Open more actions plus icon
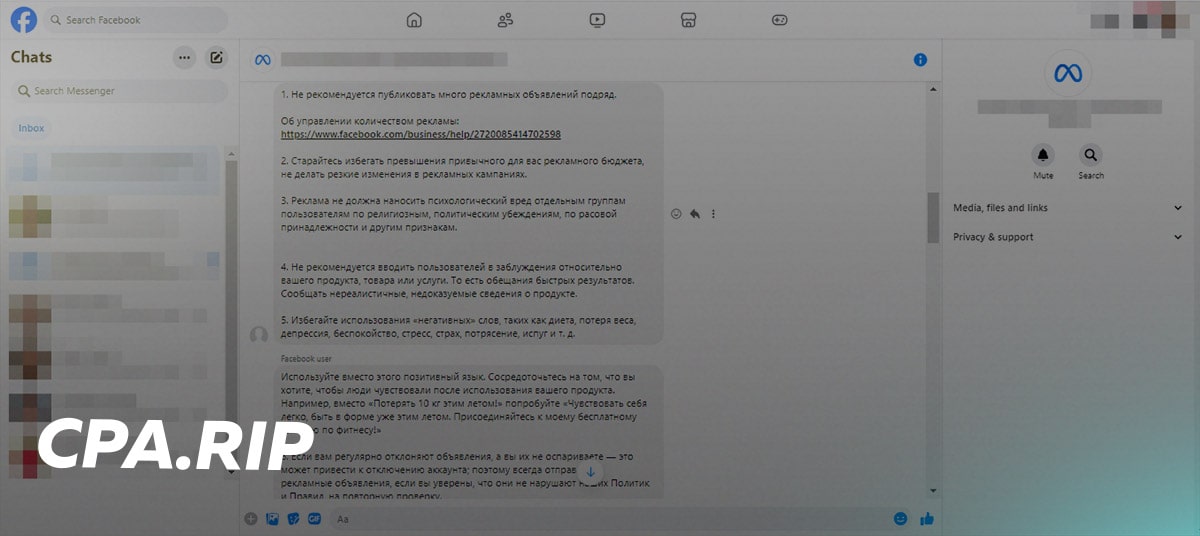 coord(251,519)
